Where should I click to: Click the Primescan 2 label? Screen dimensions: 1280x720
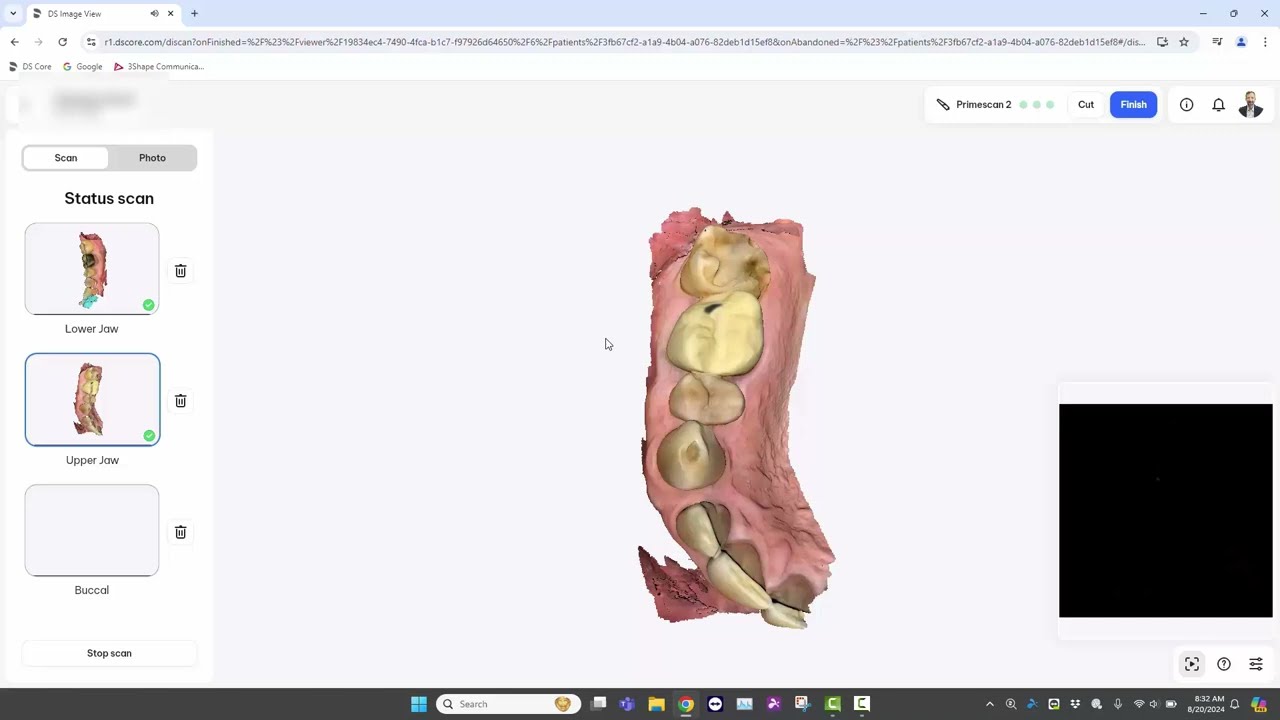click(984, 105)
